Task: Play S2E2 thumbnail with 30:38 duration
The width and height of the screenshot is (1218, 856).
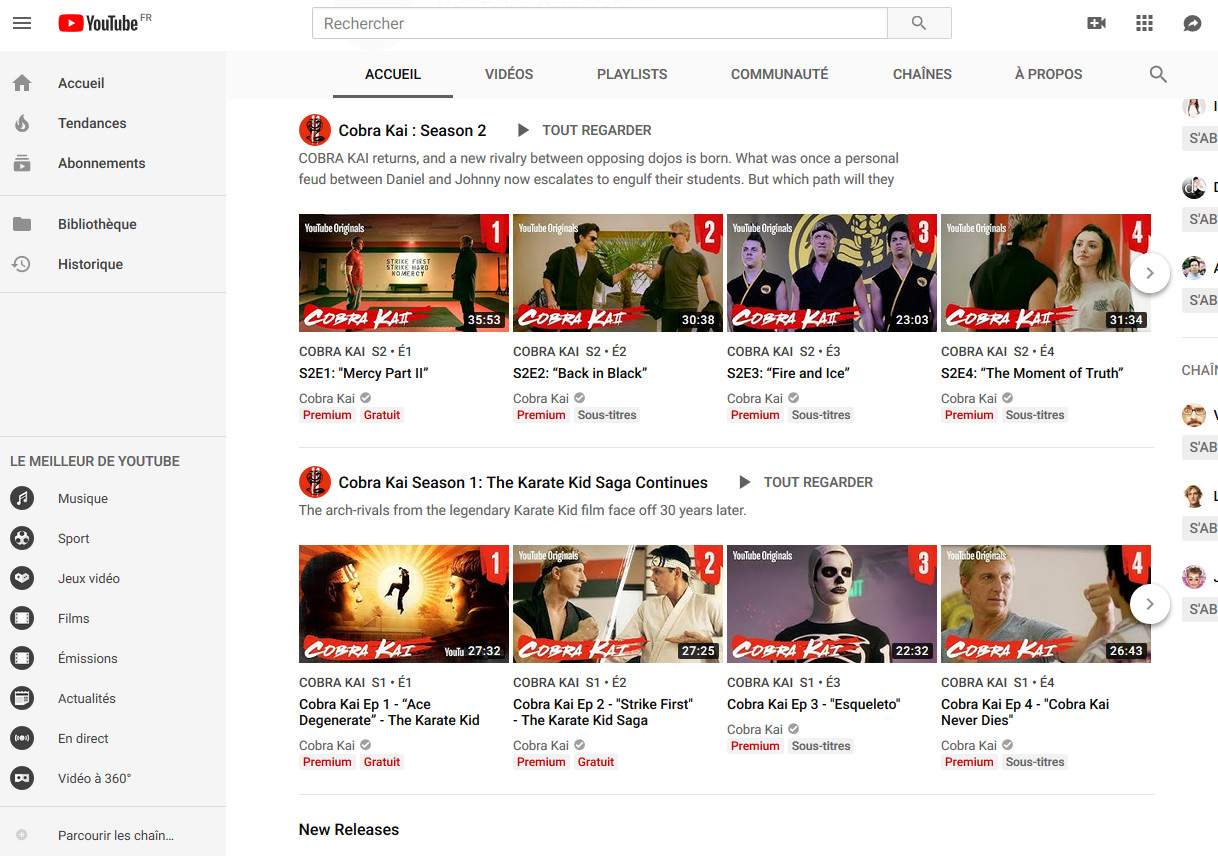Action: pyautogui.click(x=618, y=273)
